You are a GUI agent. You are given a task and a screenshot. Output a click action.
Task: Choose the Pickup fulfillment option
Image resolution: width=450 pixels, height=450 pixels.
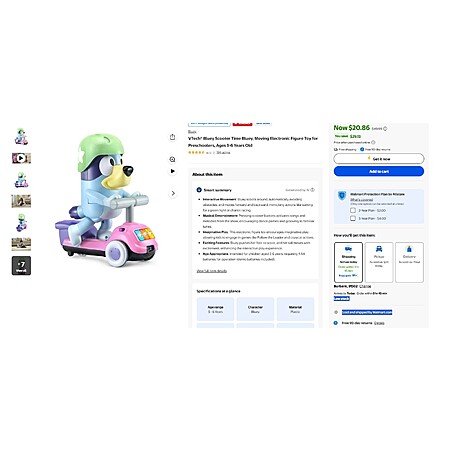click(x=379, y=262)
